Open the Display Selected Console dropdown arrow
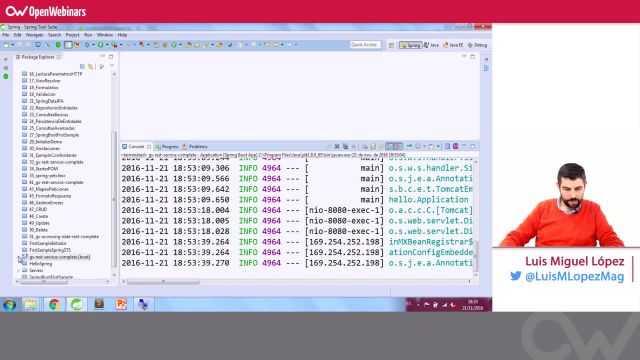This screenshot has height=360, width=640. (424, 147)
